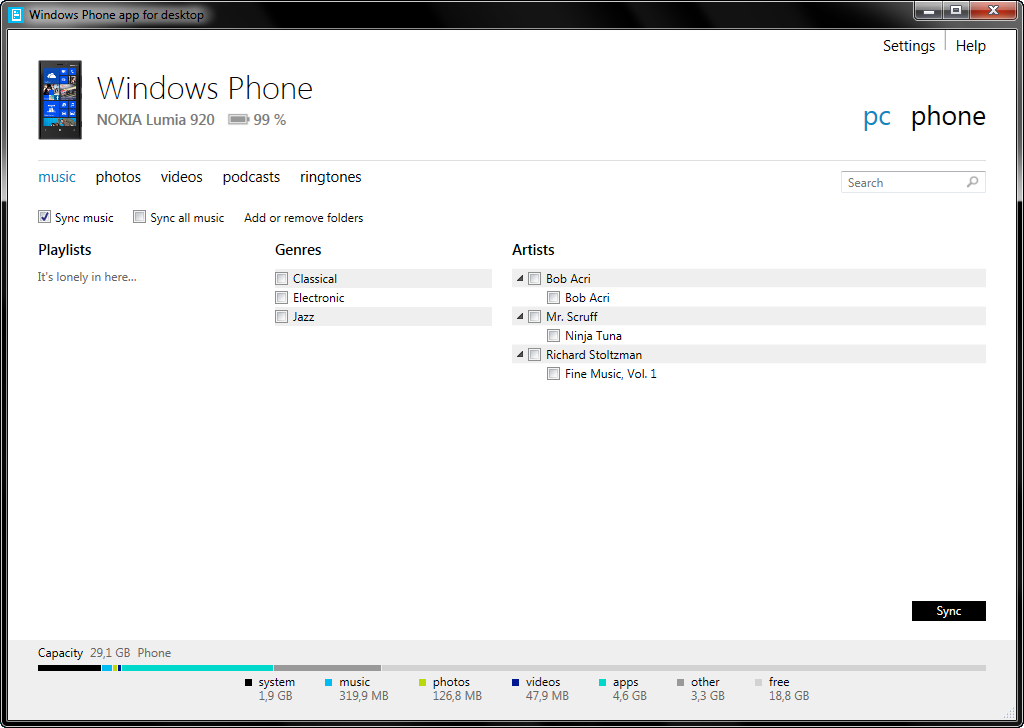Click the Windows Phone app title bar icon
Screen dimensions: 1024x728
pyautogui.click(x=16, y=14)
